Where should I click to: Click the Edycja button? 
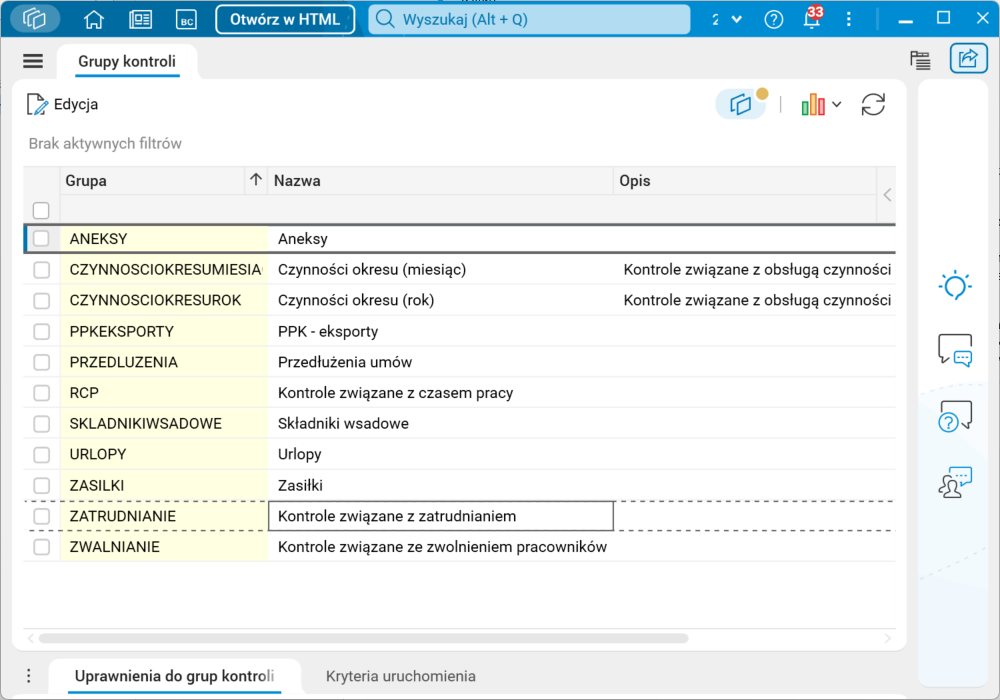pyautogui.click(x=63, y=105)
